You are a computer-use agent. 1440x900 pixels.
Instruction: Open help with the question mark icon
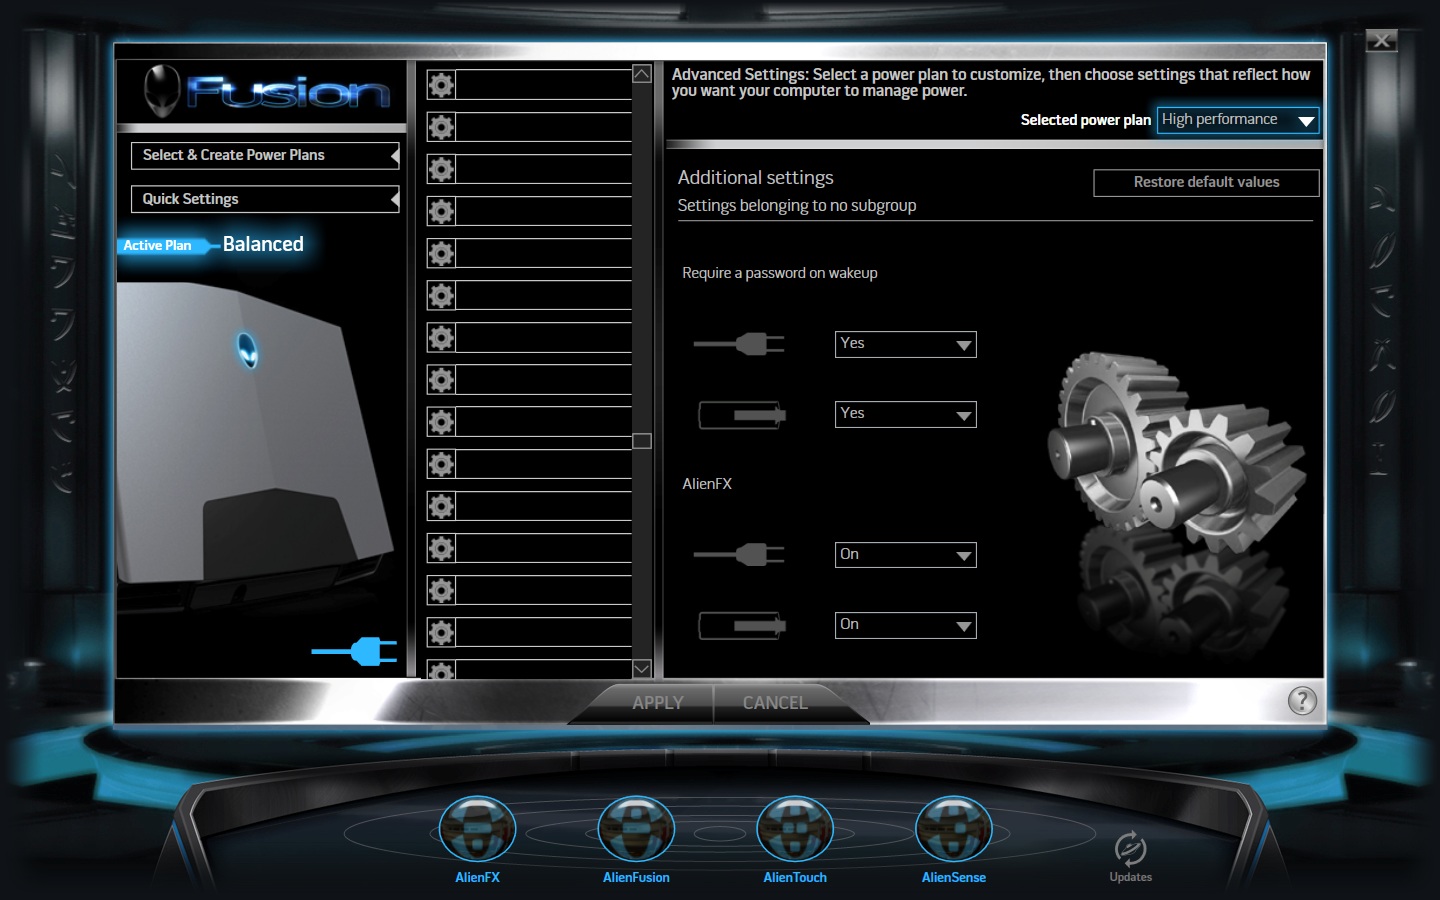1302,701
